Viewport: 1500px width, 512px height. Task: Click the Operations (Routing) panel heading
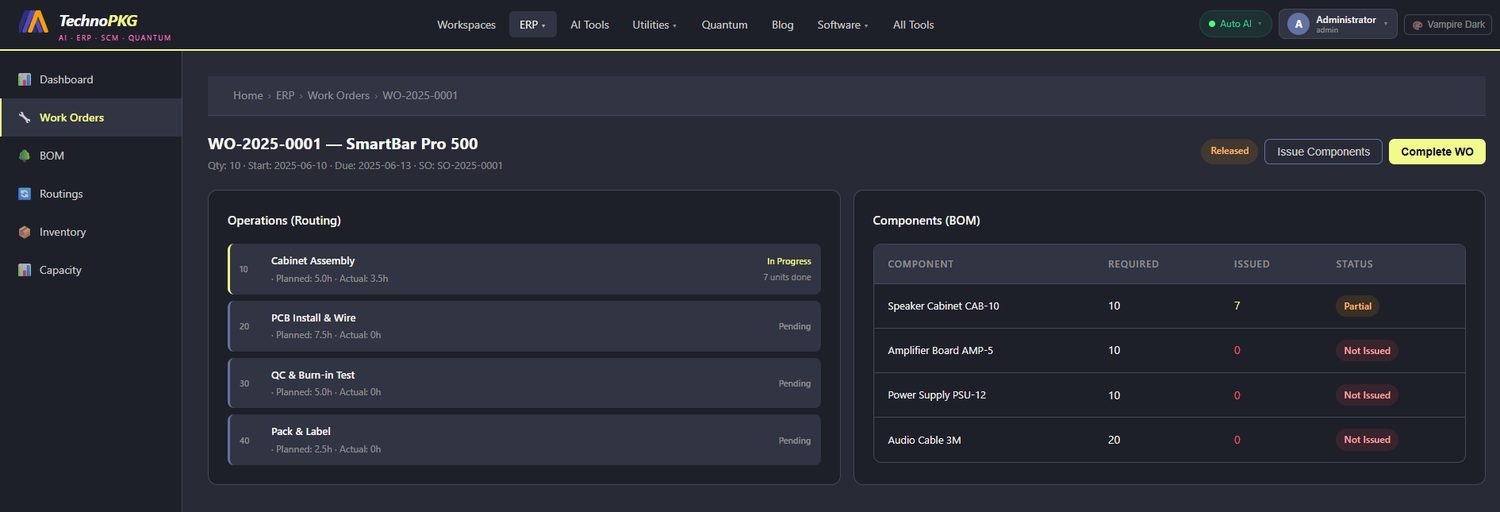[284, 220]
